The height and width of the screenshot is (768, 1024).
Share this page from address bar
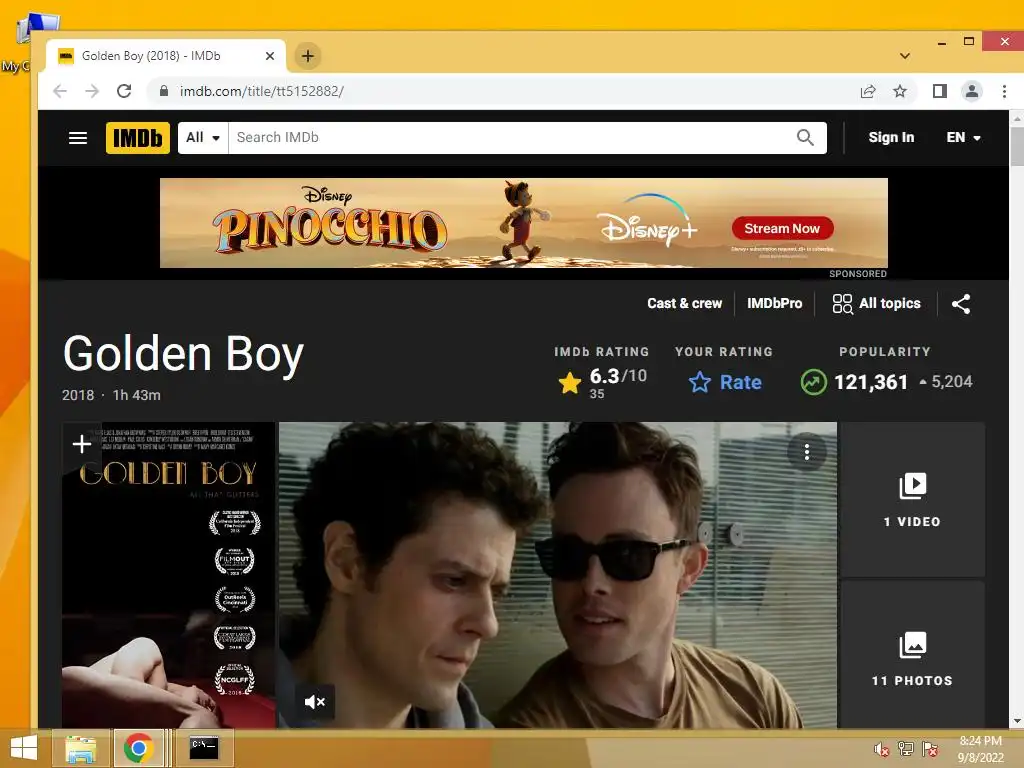tap(868, 91)
